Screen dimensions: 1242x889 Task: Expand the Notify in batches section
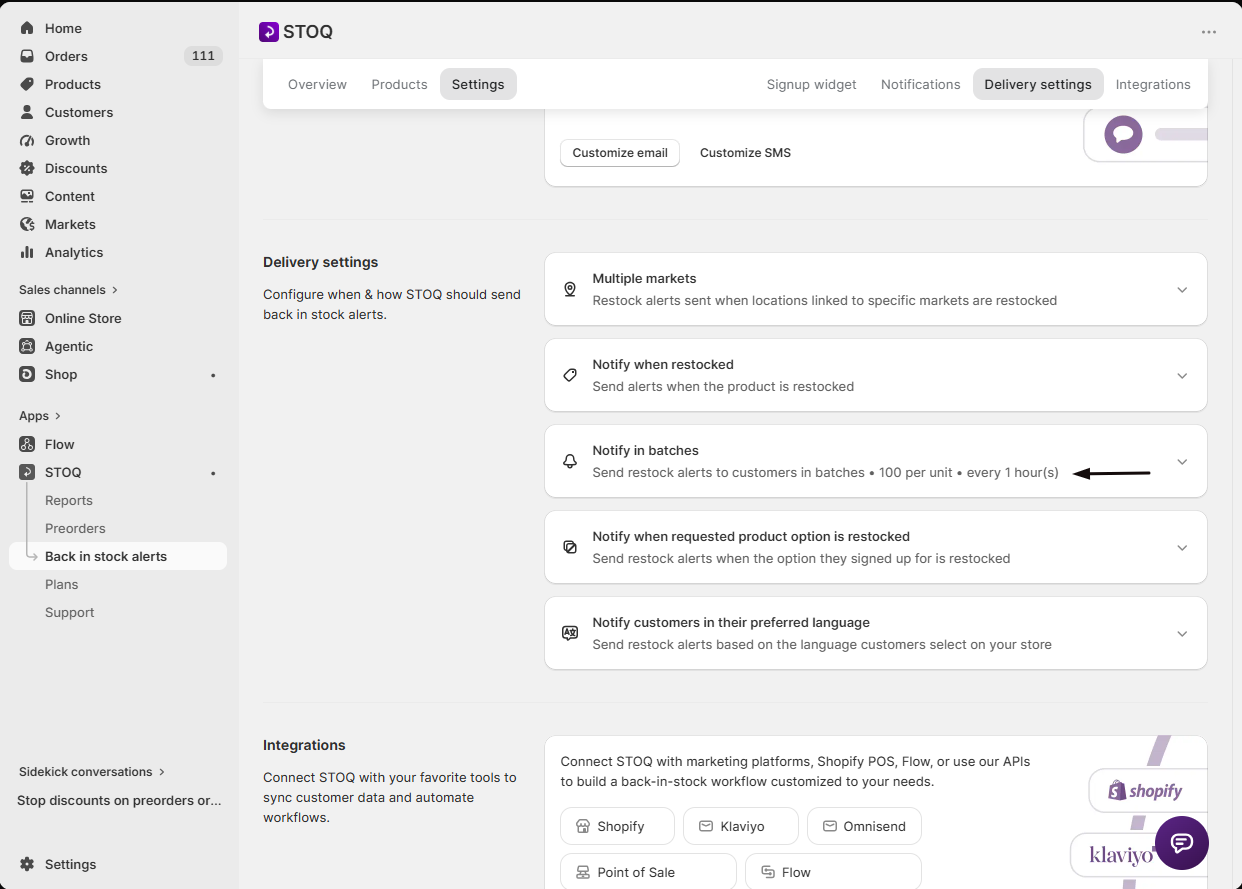point(1182,461)
